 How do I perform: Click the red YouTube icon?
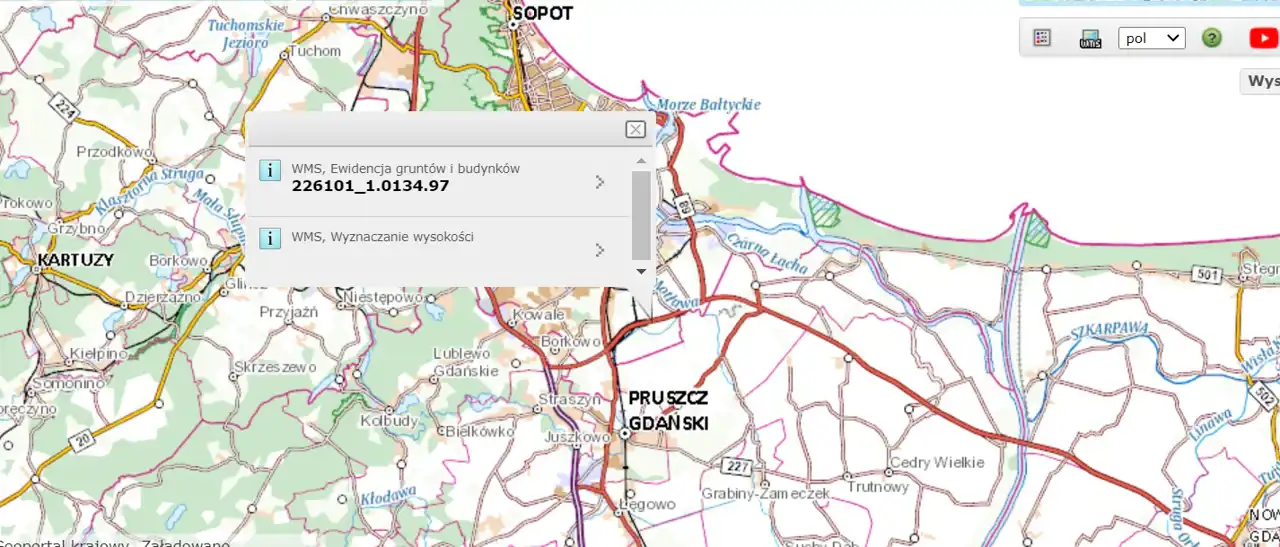[1262, 38]
